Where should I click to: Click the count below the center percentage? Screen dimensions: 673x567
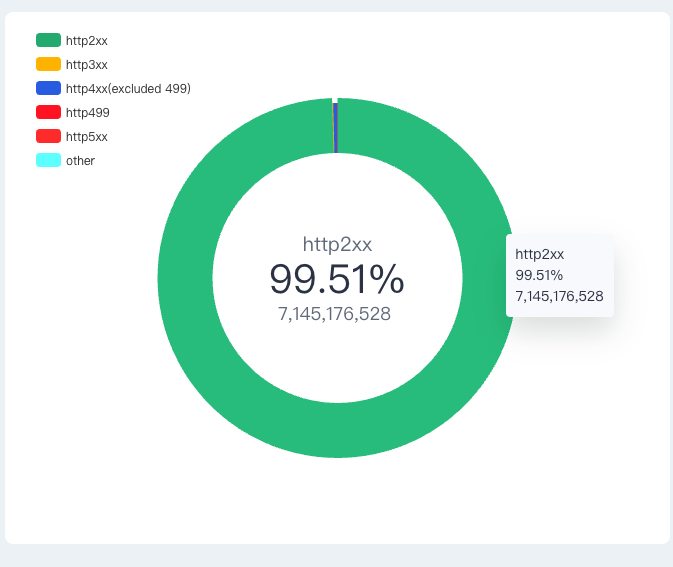click(x=334, y=314)
